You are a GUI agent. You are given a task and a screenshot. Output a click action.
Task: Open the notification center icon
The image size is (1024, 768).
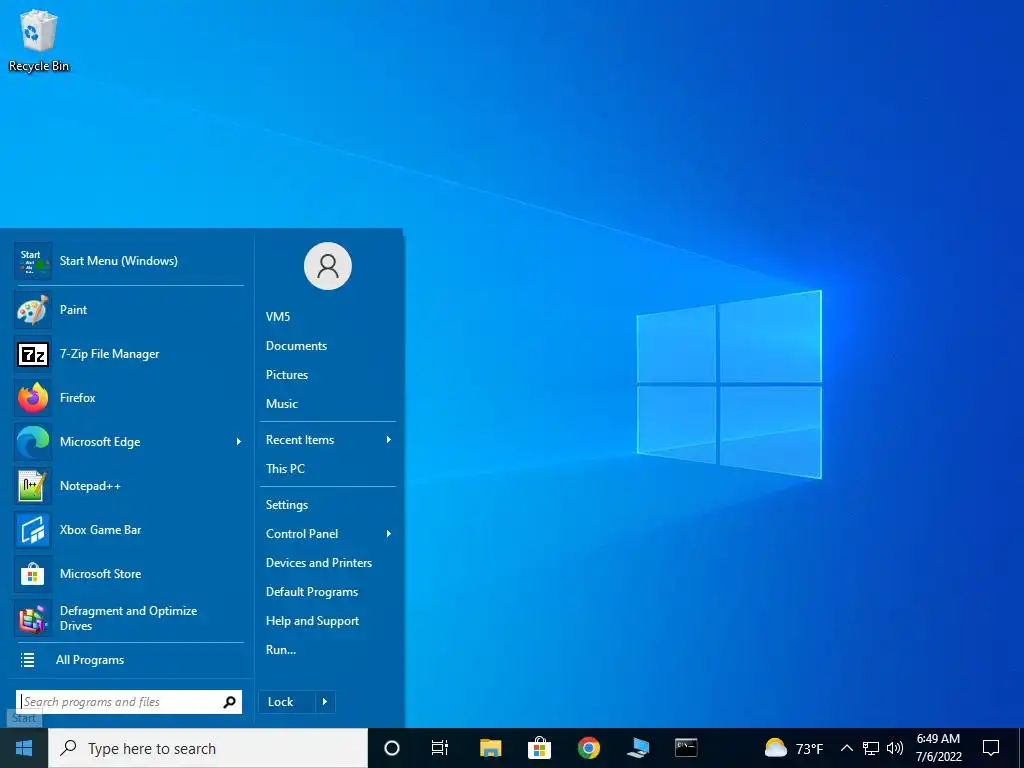point(991,748)
